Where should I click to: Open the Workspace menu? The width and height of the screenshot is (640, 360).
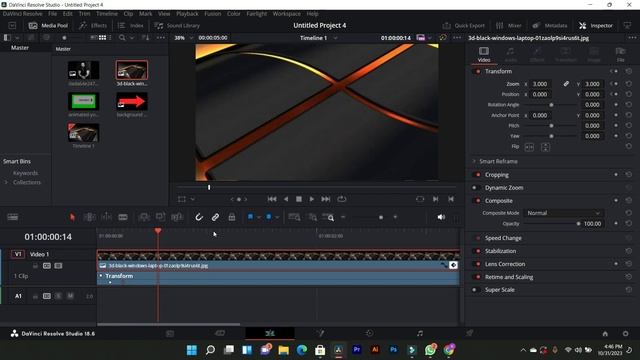click(286, 14)
